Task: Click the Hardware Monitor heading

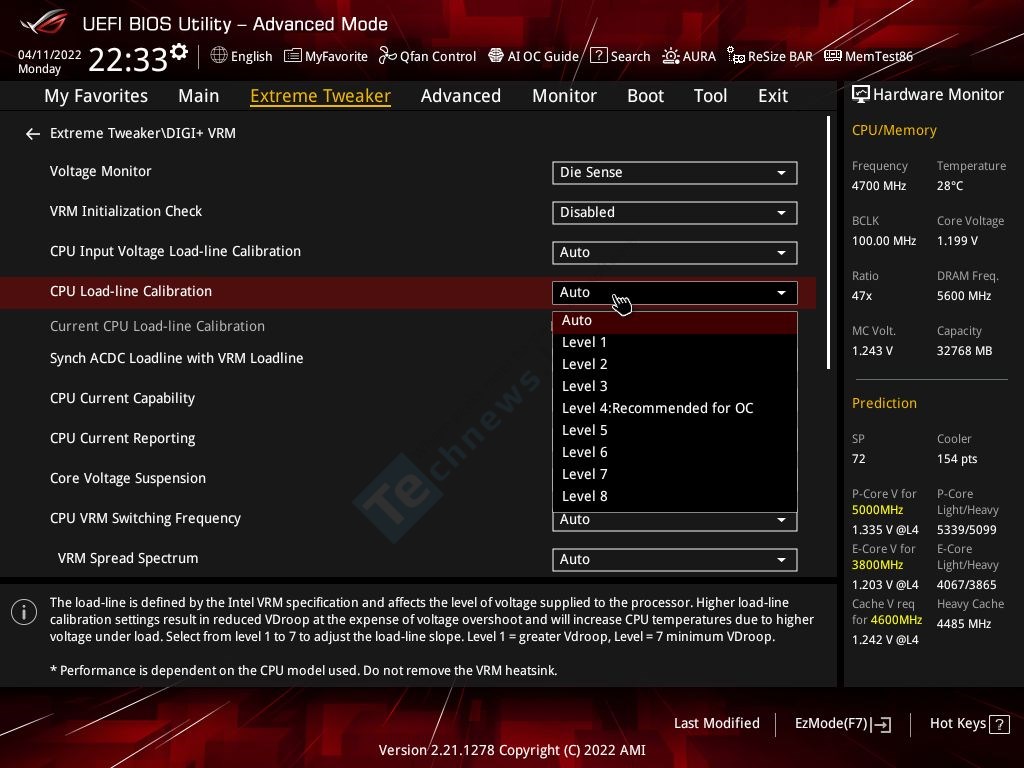Action: pyautogui.click(x=938, y=95)
